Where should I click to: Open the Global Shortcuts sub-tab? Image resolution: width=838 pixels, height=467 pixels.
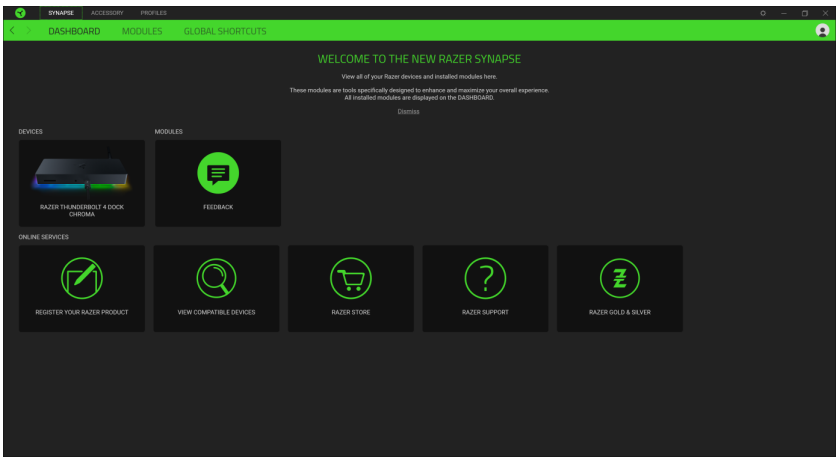[x=225, y=32]
